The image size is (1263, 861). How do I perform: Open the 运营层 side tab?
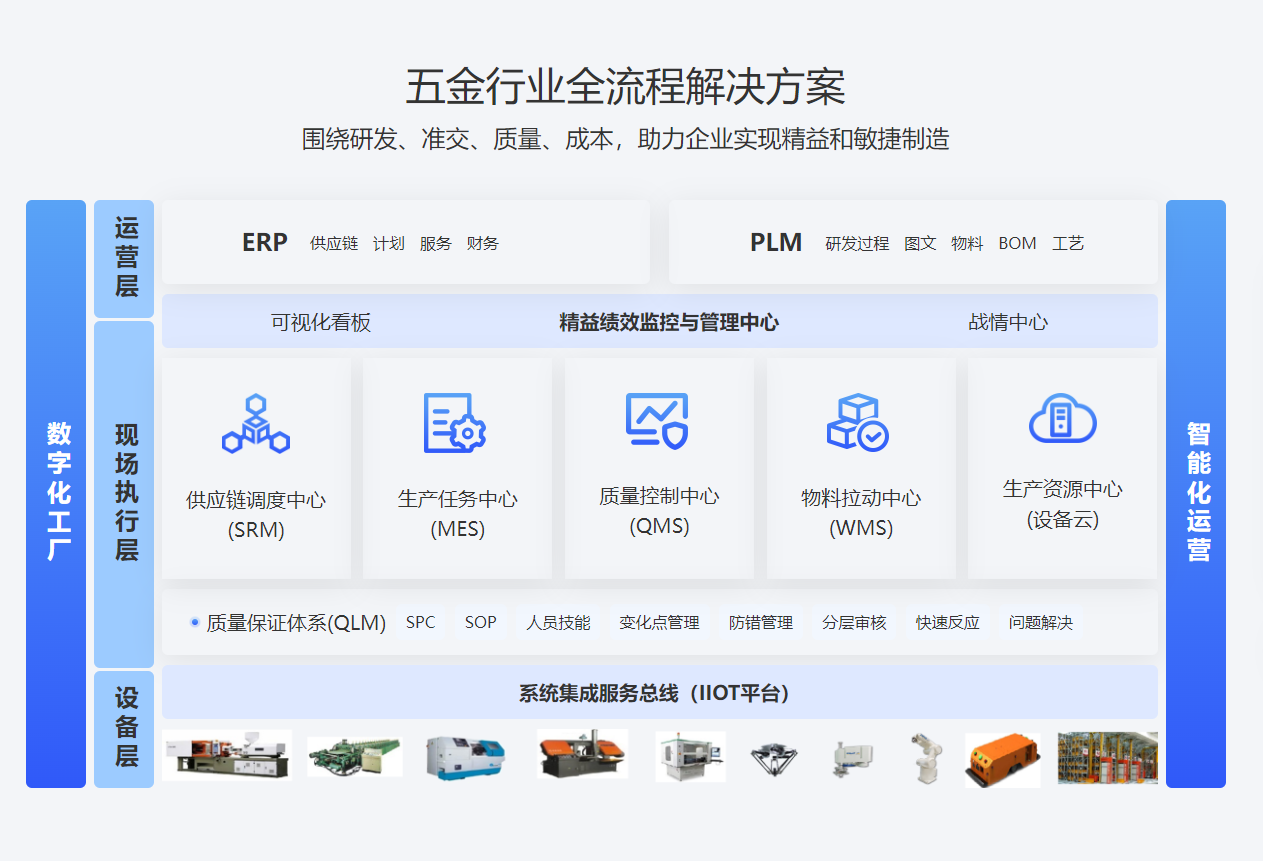pos(125,258)
